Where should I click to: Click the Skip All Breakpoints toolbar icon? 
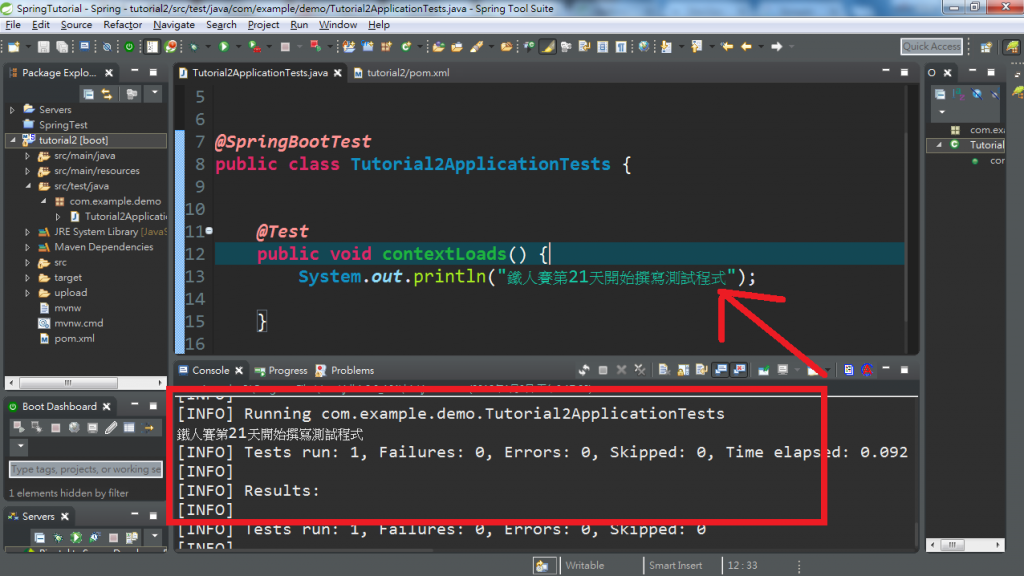click(x=106, y=47)
